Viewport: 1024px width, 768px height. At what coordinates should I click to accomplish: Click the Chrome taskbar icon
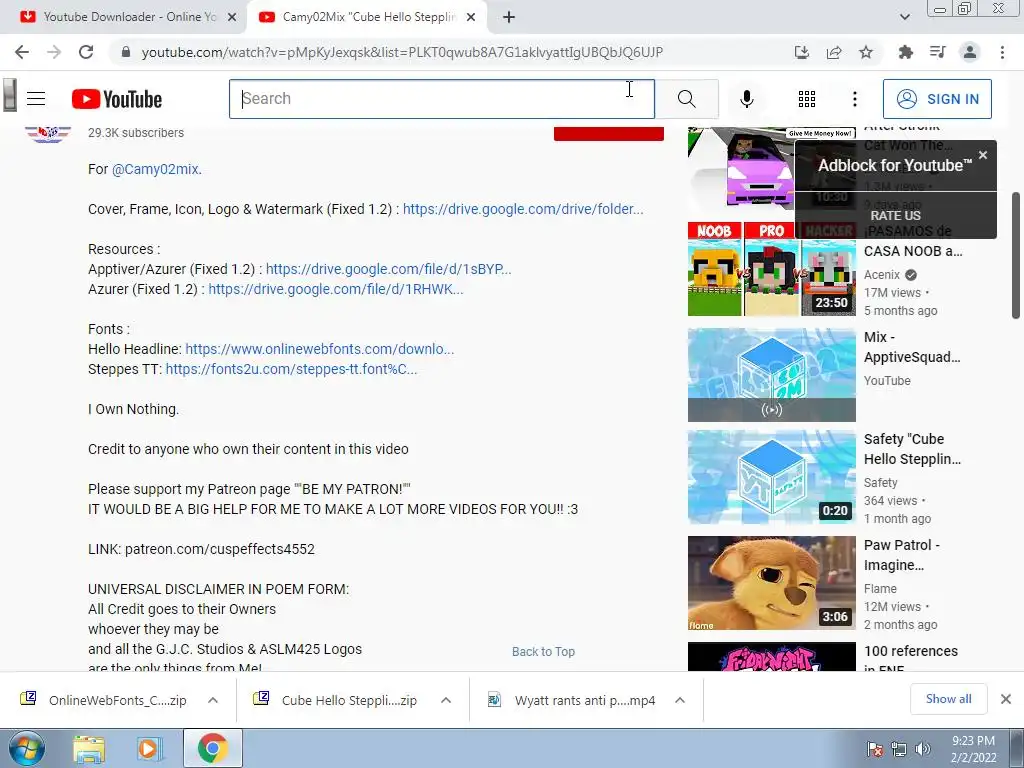click(x=212, y=748)
